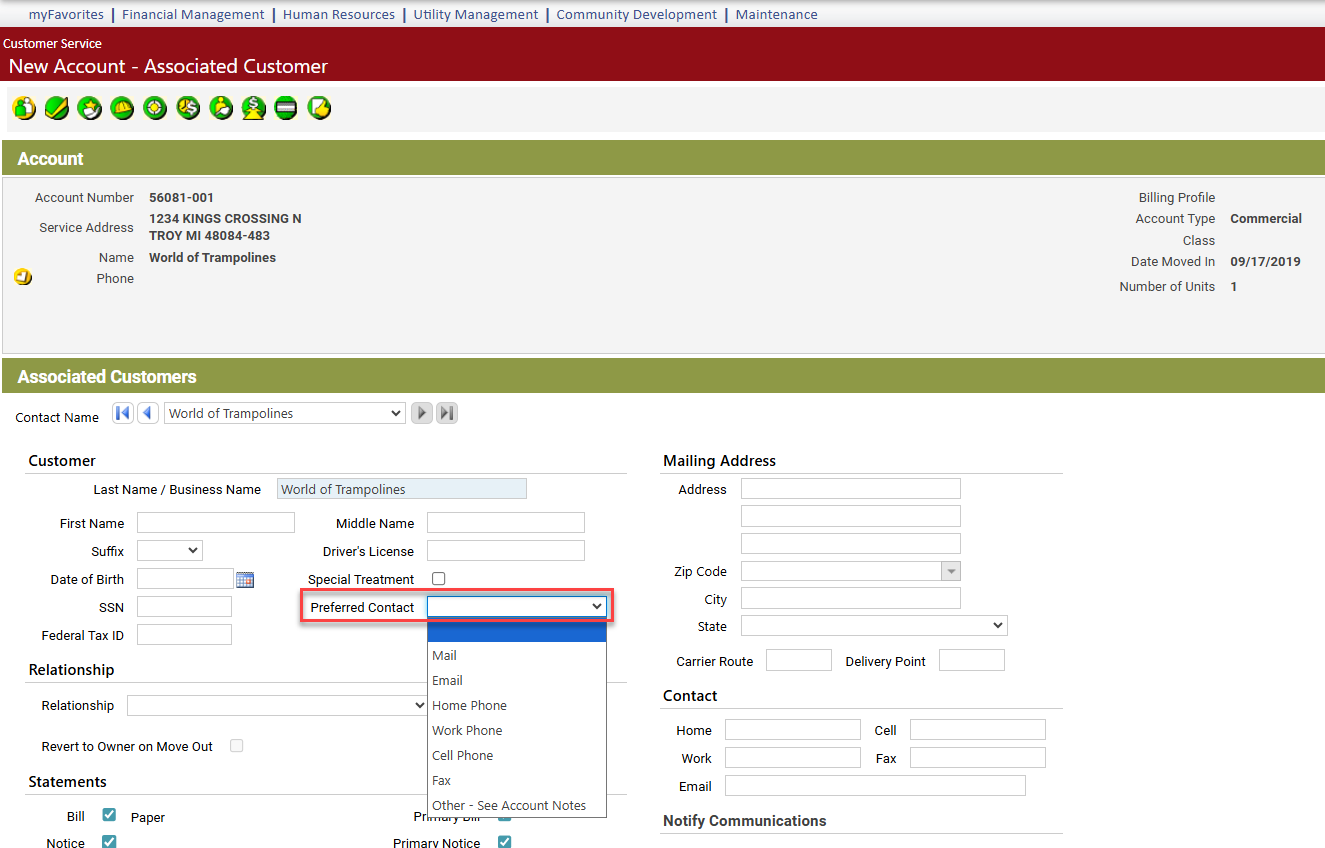The height and width of the screenshot is (848, 1325).
Task: Select Work Phone option in the list
Action: click(467, 730)
